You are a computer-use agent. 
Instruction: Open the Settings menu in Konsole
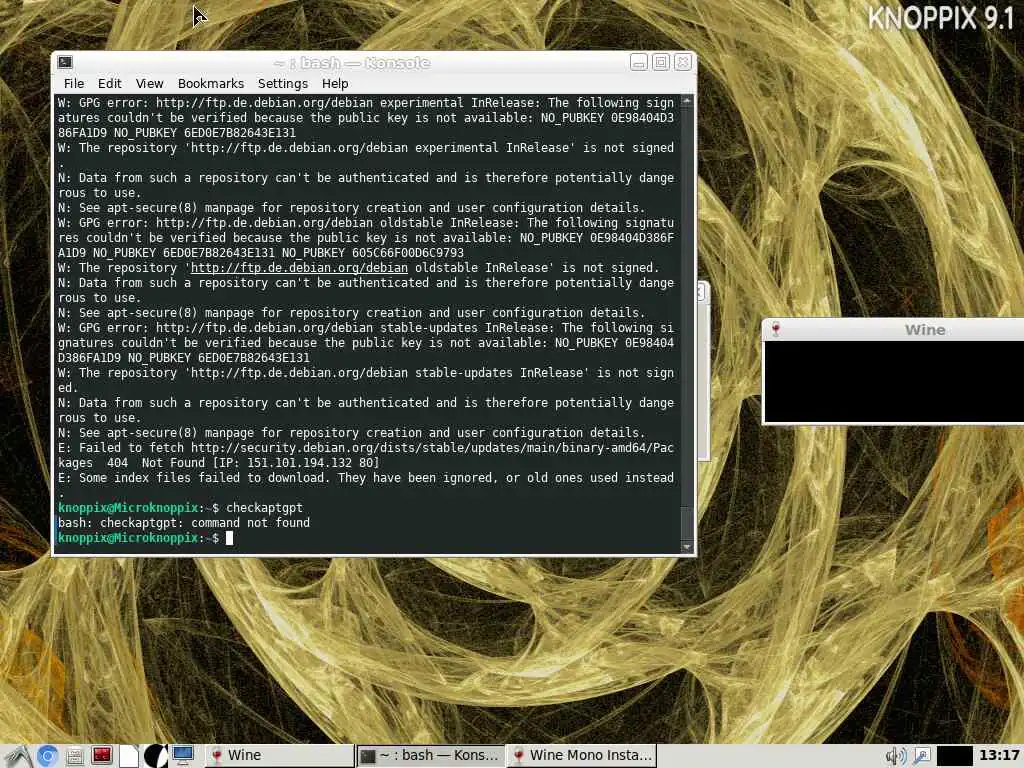click(283, 84)
